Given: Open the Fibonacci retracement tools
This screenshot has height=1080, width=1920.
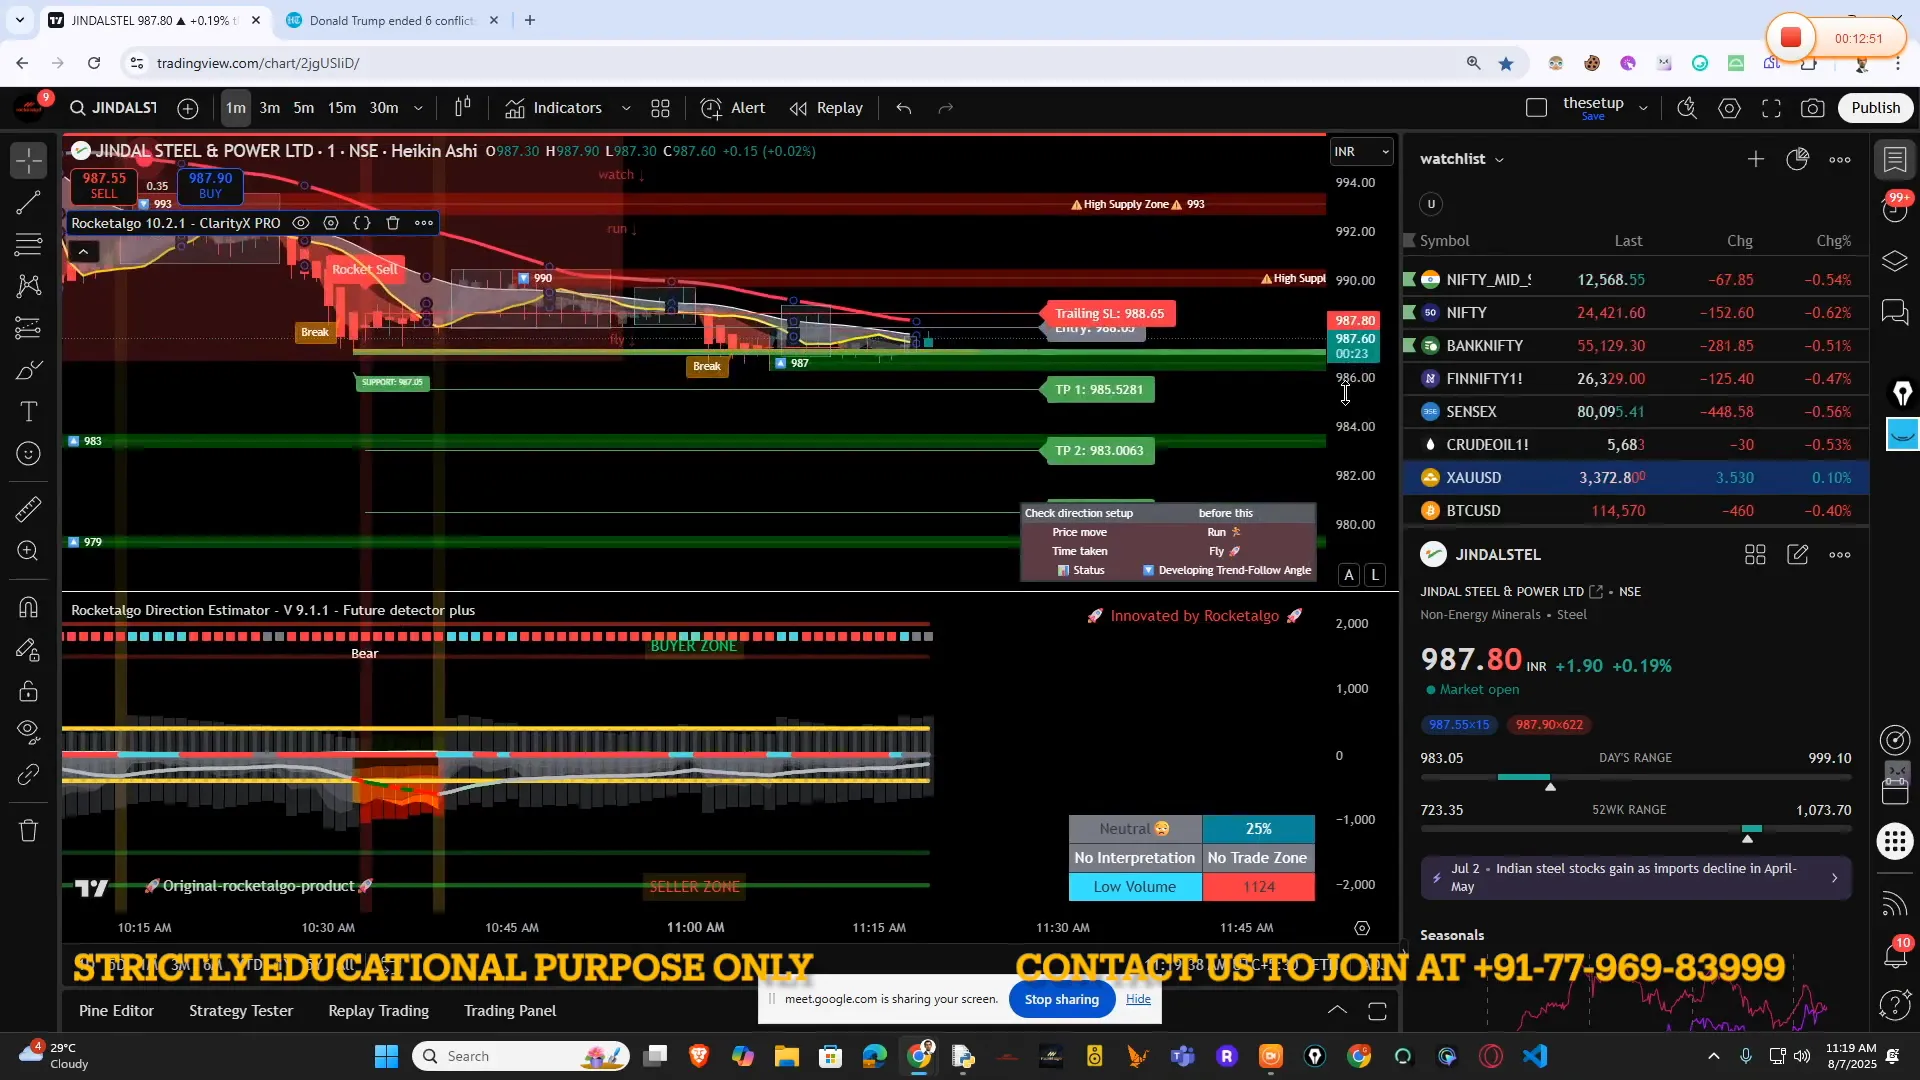Looking at the screenshot, I should tap(29, 244).
